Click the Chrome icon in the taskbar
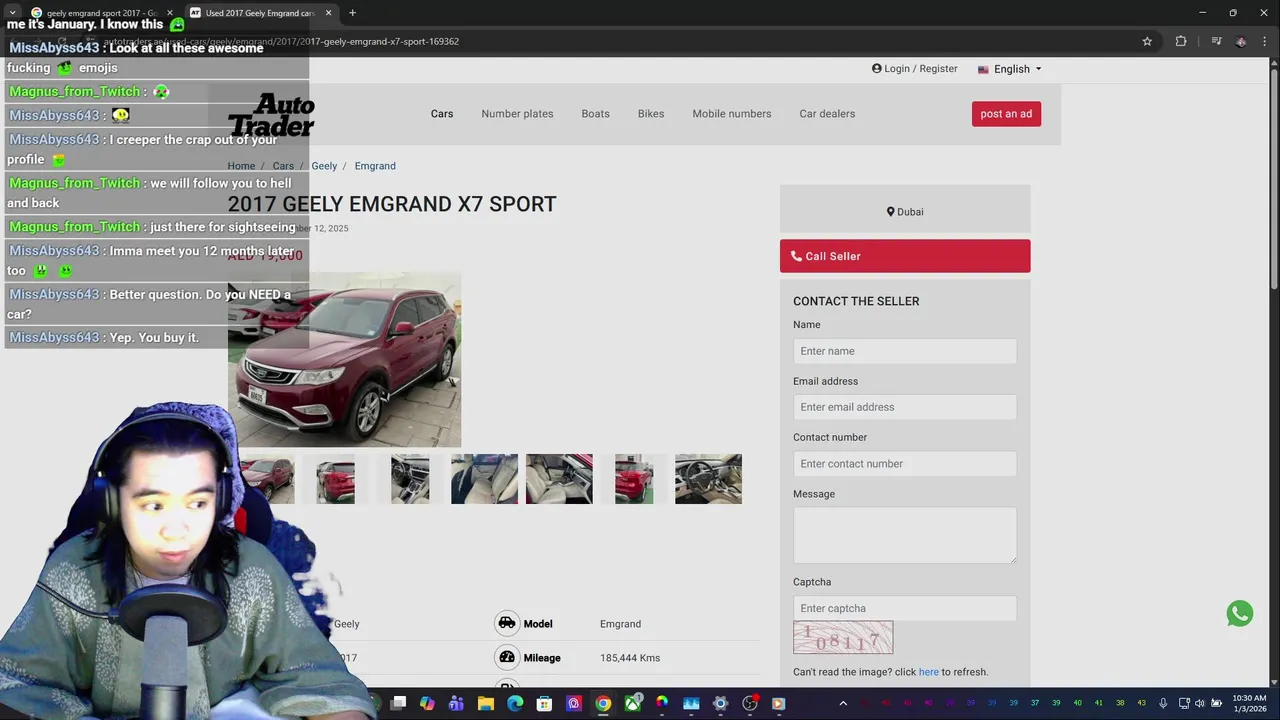The image size is (1280, 720). pyautogui.click(x=603, y=703)
